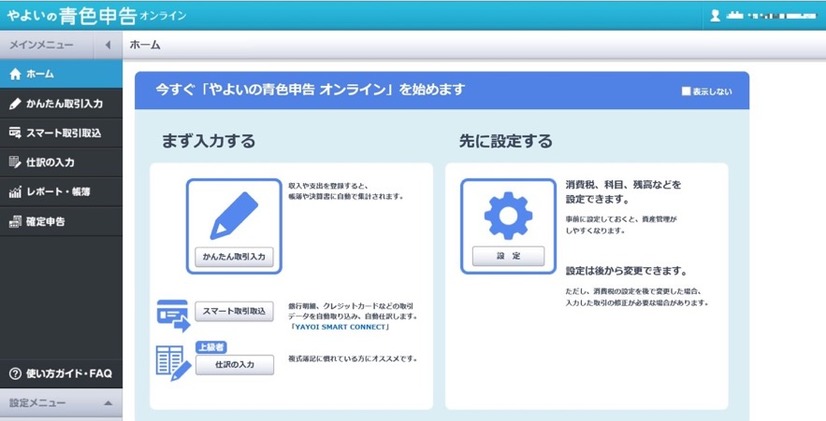
Task: Click the notebook icon beside 仕訳の入力 in sidebar
Action: [15, 162]
